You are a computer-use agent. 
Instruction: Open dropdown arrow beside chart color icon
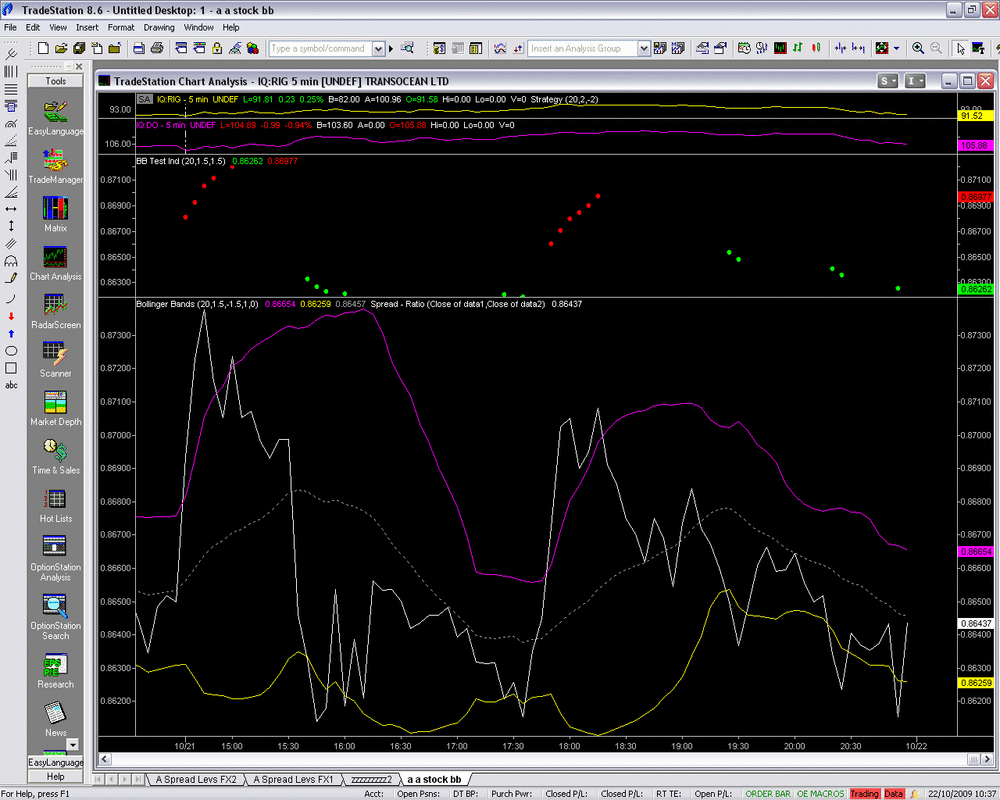click(896, 48)
